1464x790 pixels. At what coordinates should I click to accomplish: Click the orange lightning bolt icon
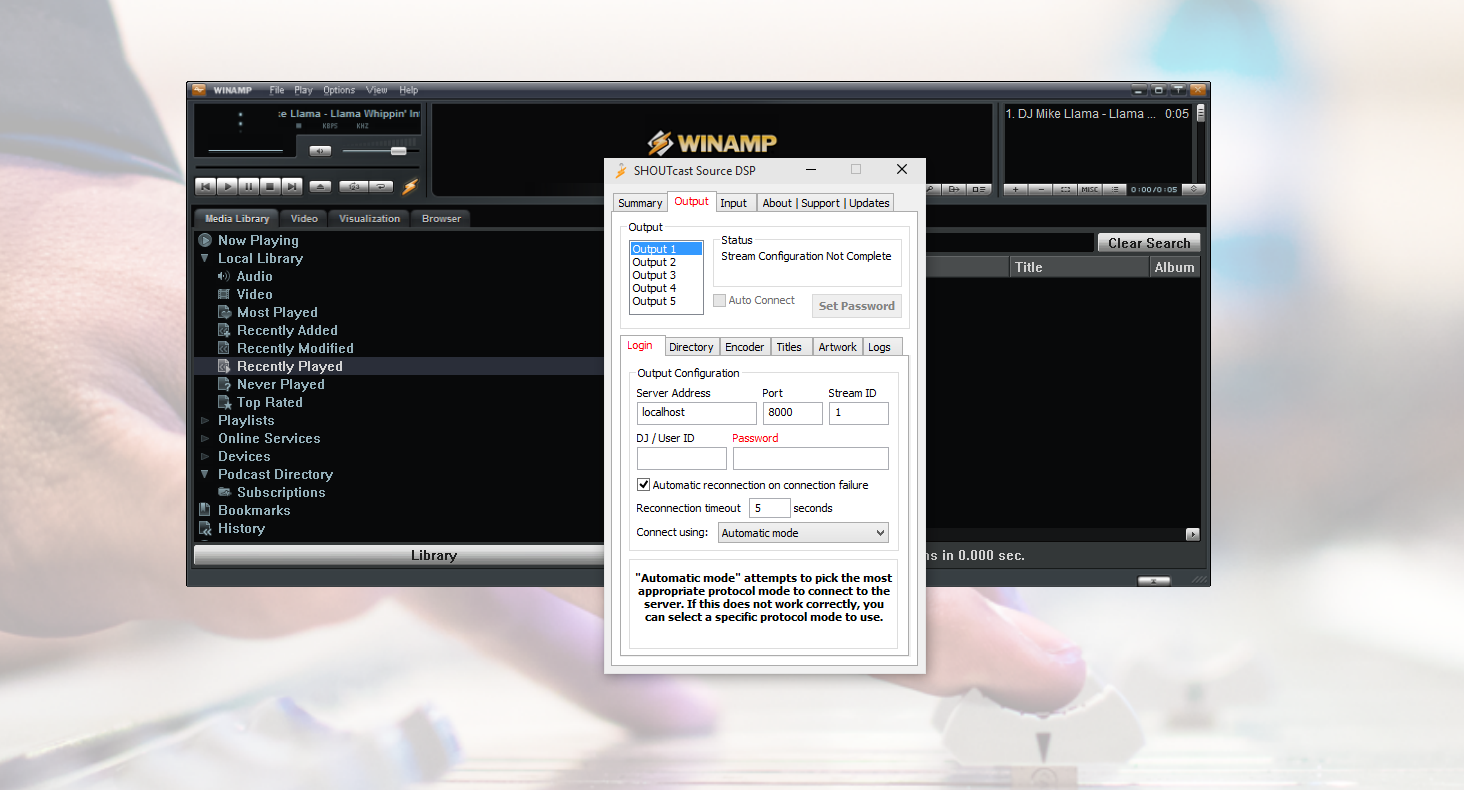[x=410, y=186]
